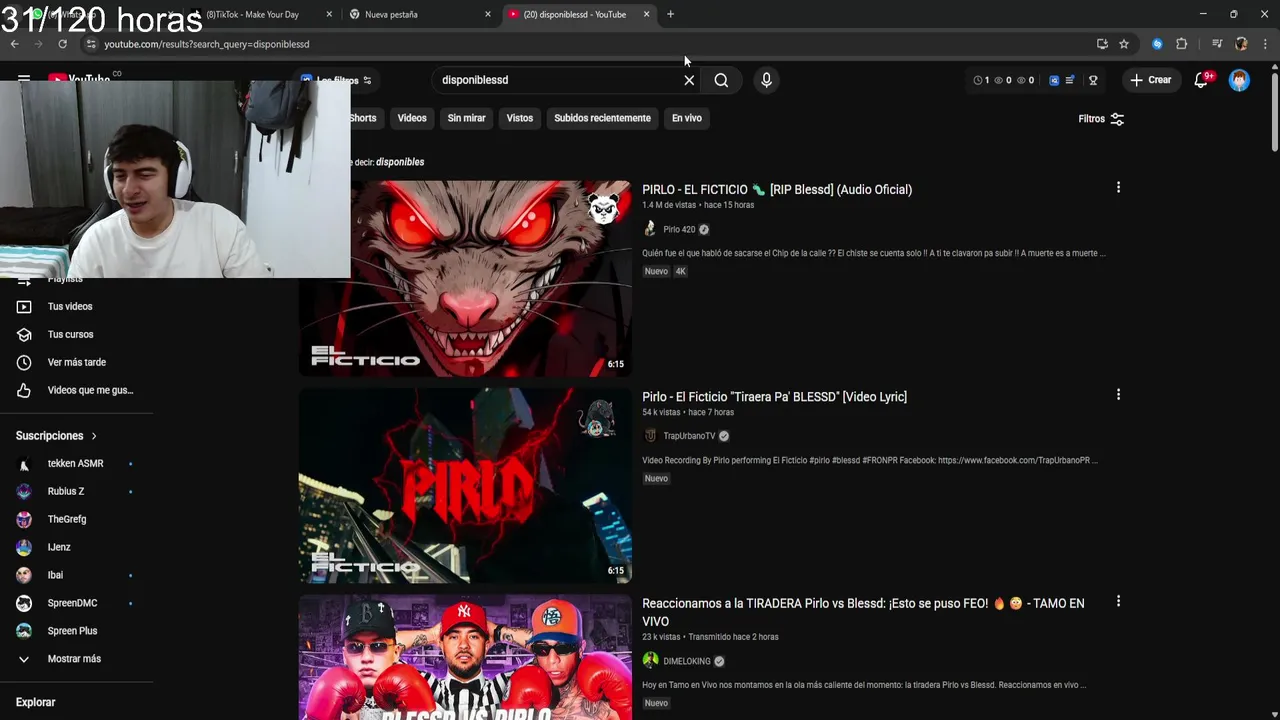Screen dimensions: 1280x720
Task: Expand the Suscripciones section
Action: (56, 436)
